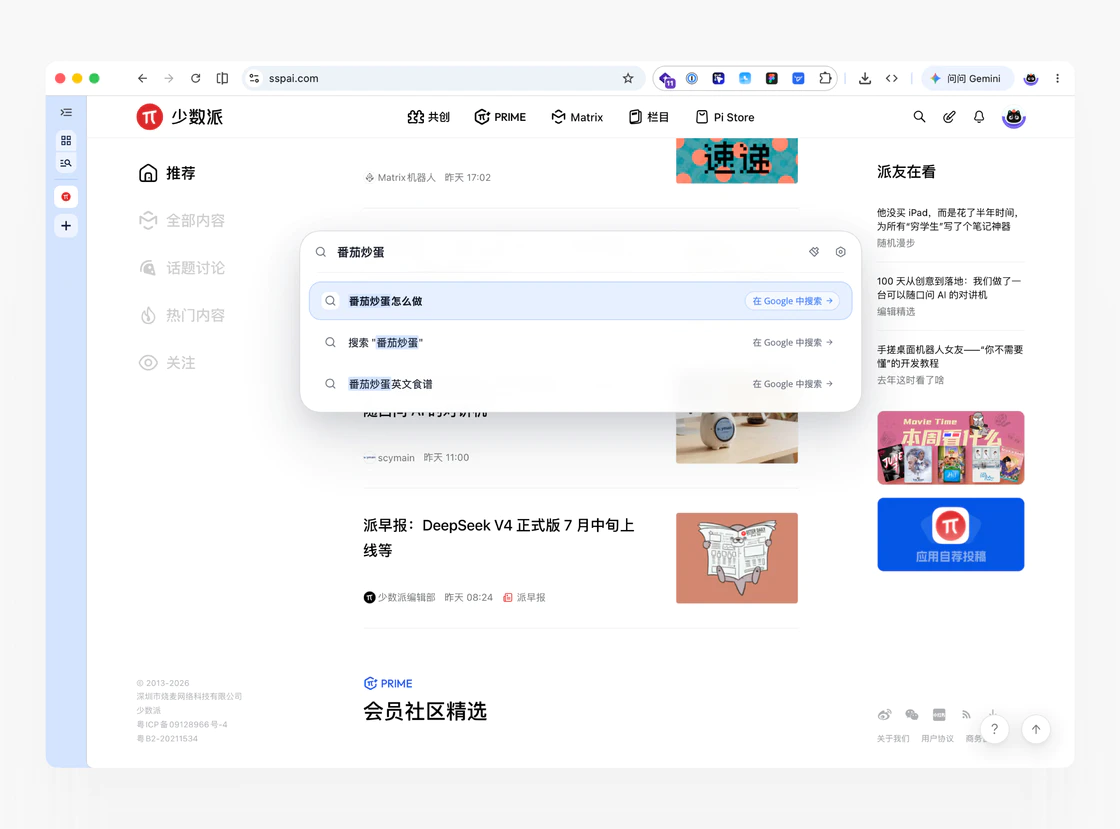
Task: Reload the sspai.com page
Action: [195, 79]
